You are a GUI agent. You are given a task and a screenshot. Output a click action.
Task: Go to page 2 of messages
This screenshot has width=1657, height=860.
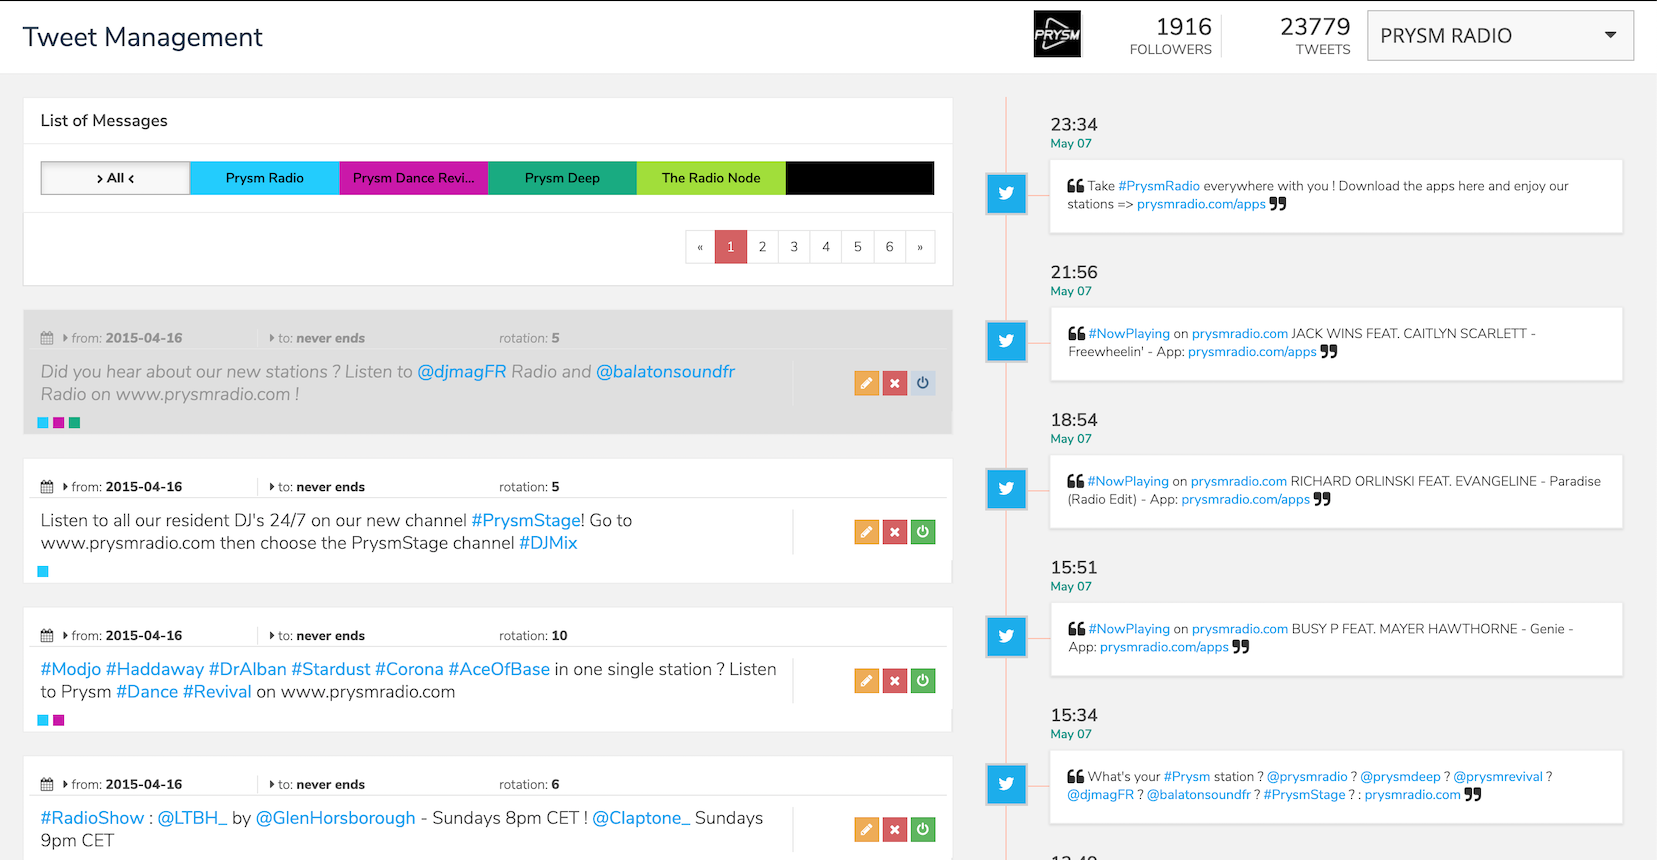[x=762, y=247]
